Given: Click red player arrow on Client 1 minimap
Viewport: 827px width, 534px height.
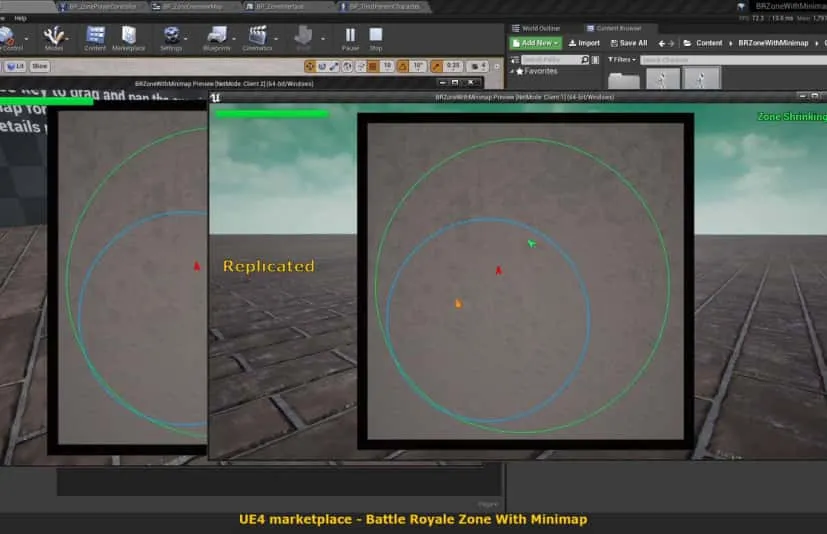Looking at the screenshot, I should click(498, 271).
